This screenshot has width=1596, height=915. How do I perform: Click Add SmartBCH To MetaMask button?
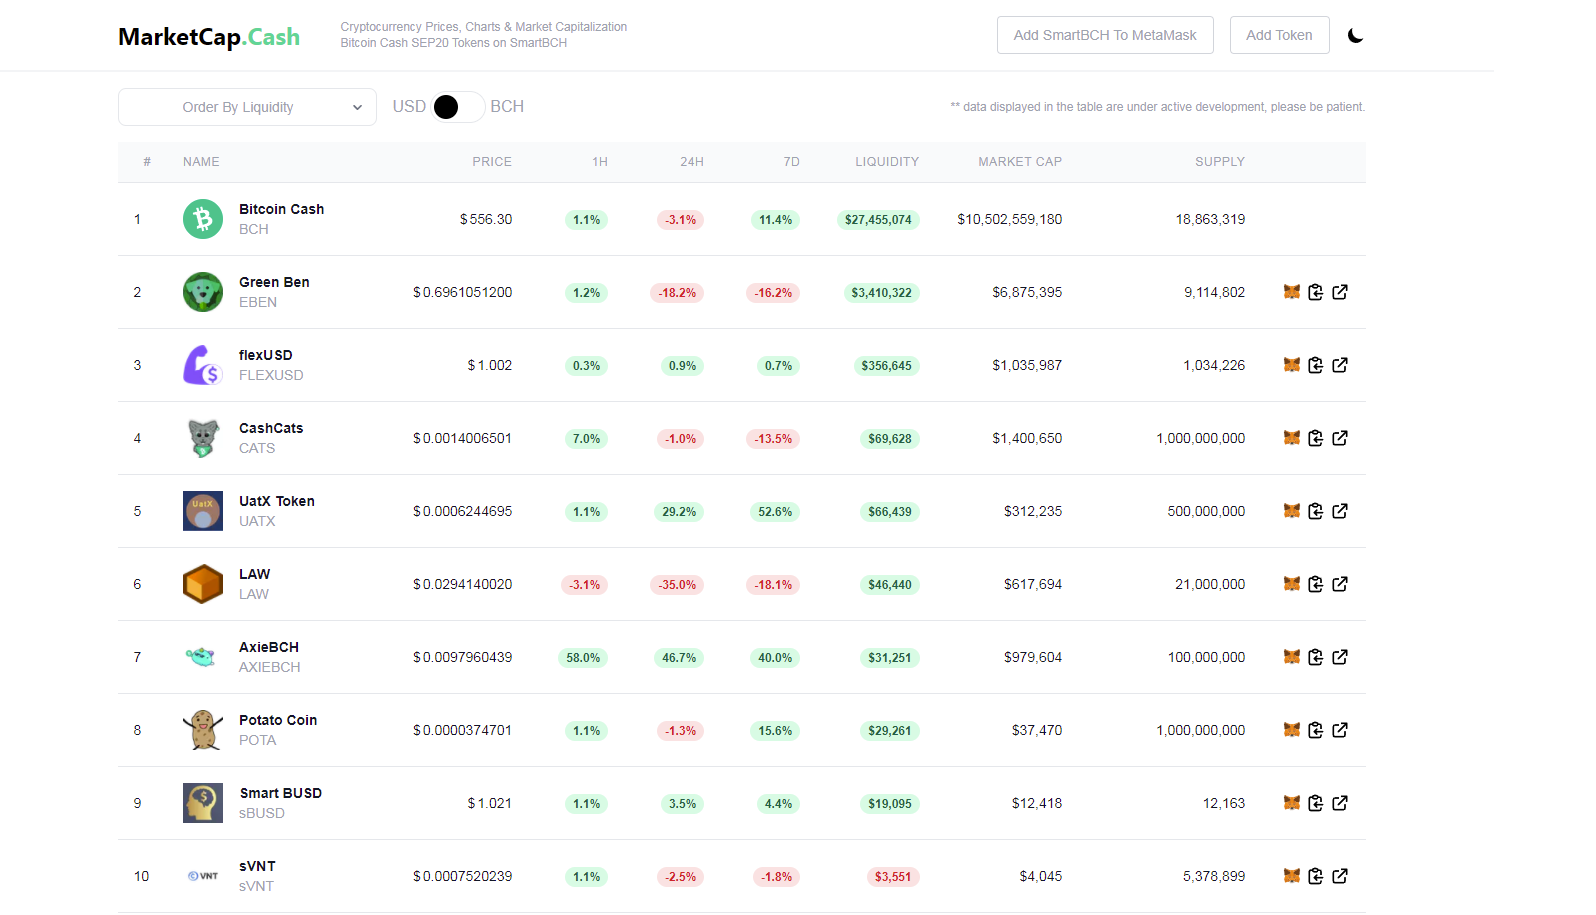(x=1105, y=35)
